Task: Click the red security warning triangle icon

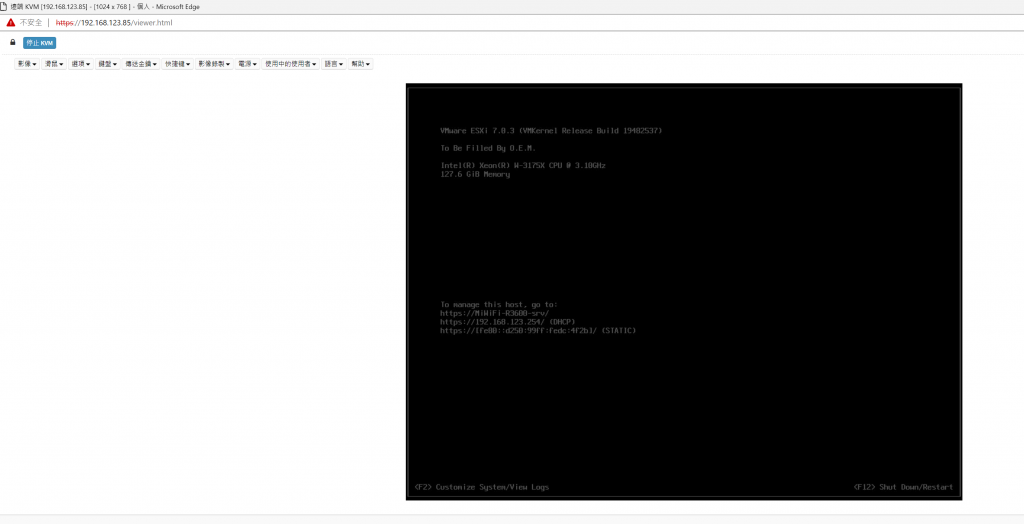Action: pos(10,22)
